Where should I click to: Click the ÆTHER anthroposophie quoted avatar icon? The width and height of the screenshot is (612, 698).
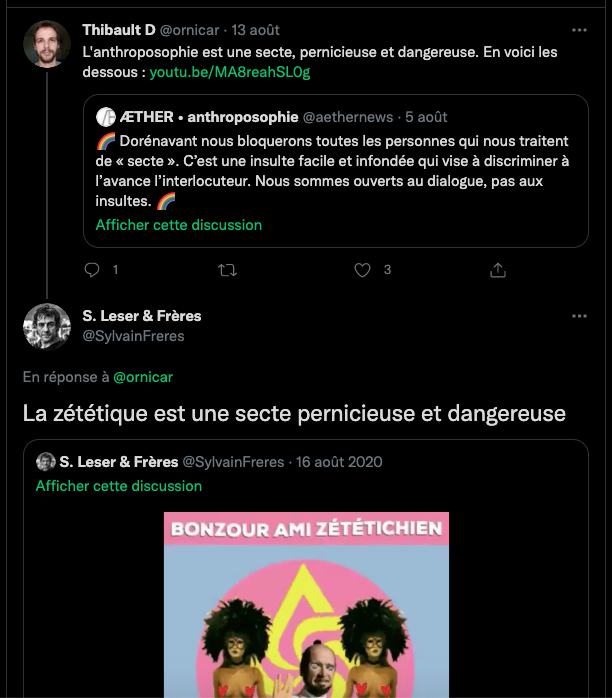[x=105, y=117]
